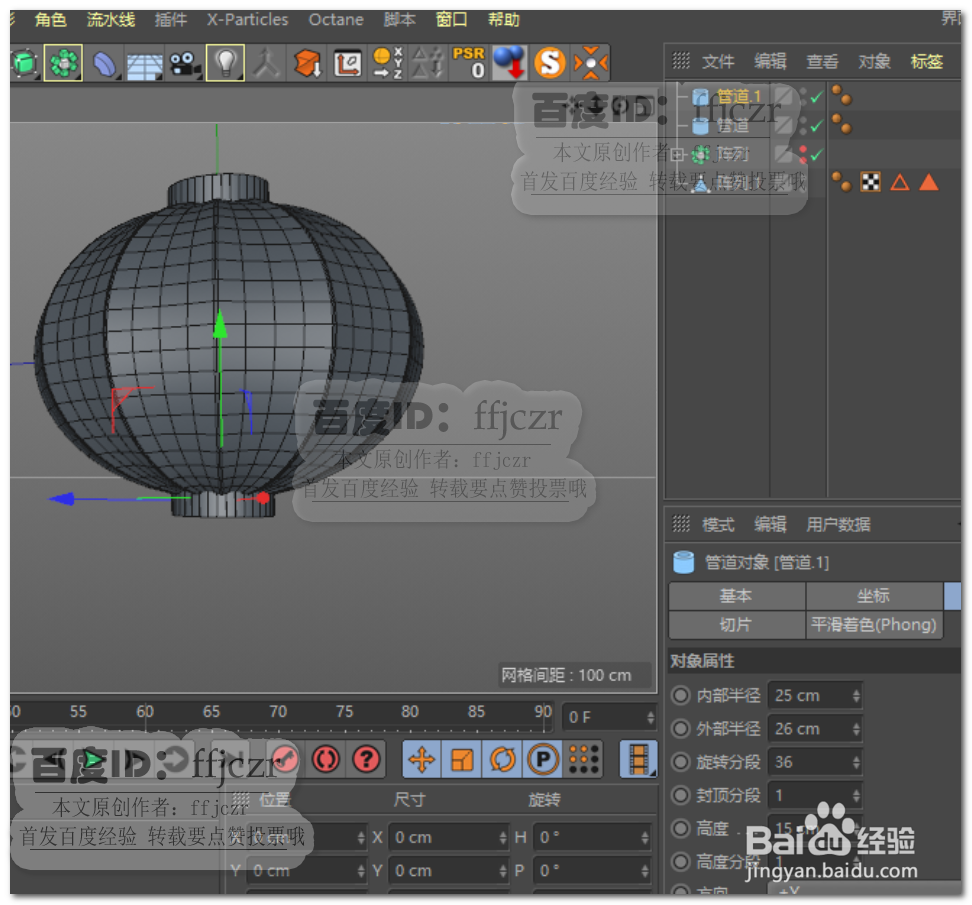Viewport: 972px width, 905px height.
Task: Click the red record key icon
Action: pos(285,759)
